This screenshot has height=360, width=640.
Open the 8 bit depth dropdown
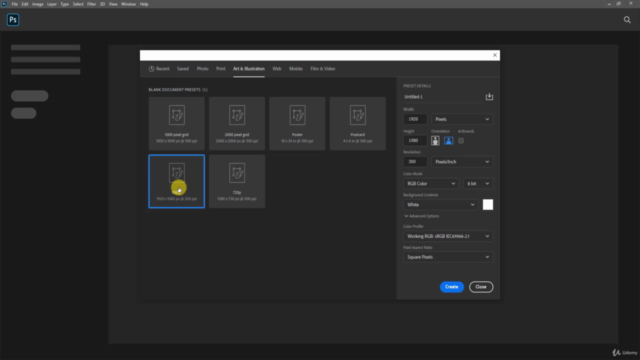pyautogui.click(x=478, y=184)
